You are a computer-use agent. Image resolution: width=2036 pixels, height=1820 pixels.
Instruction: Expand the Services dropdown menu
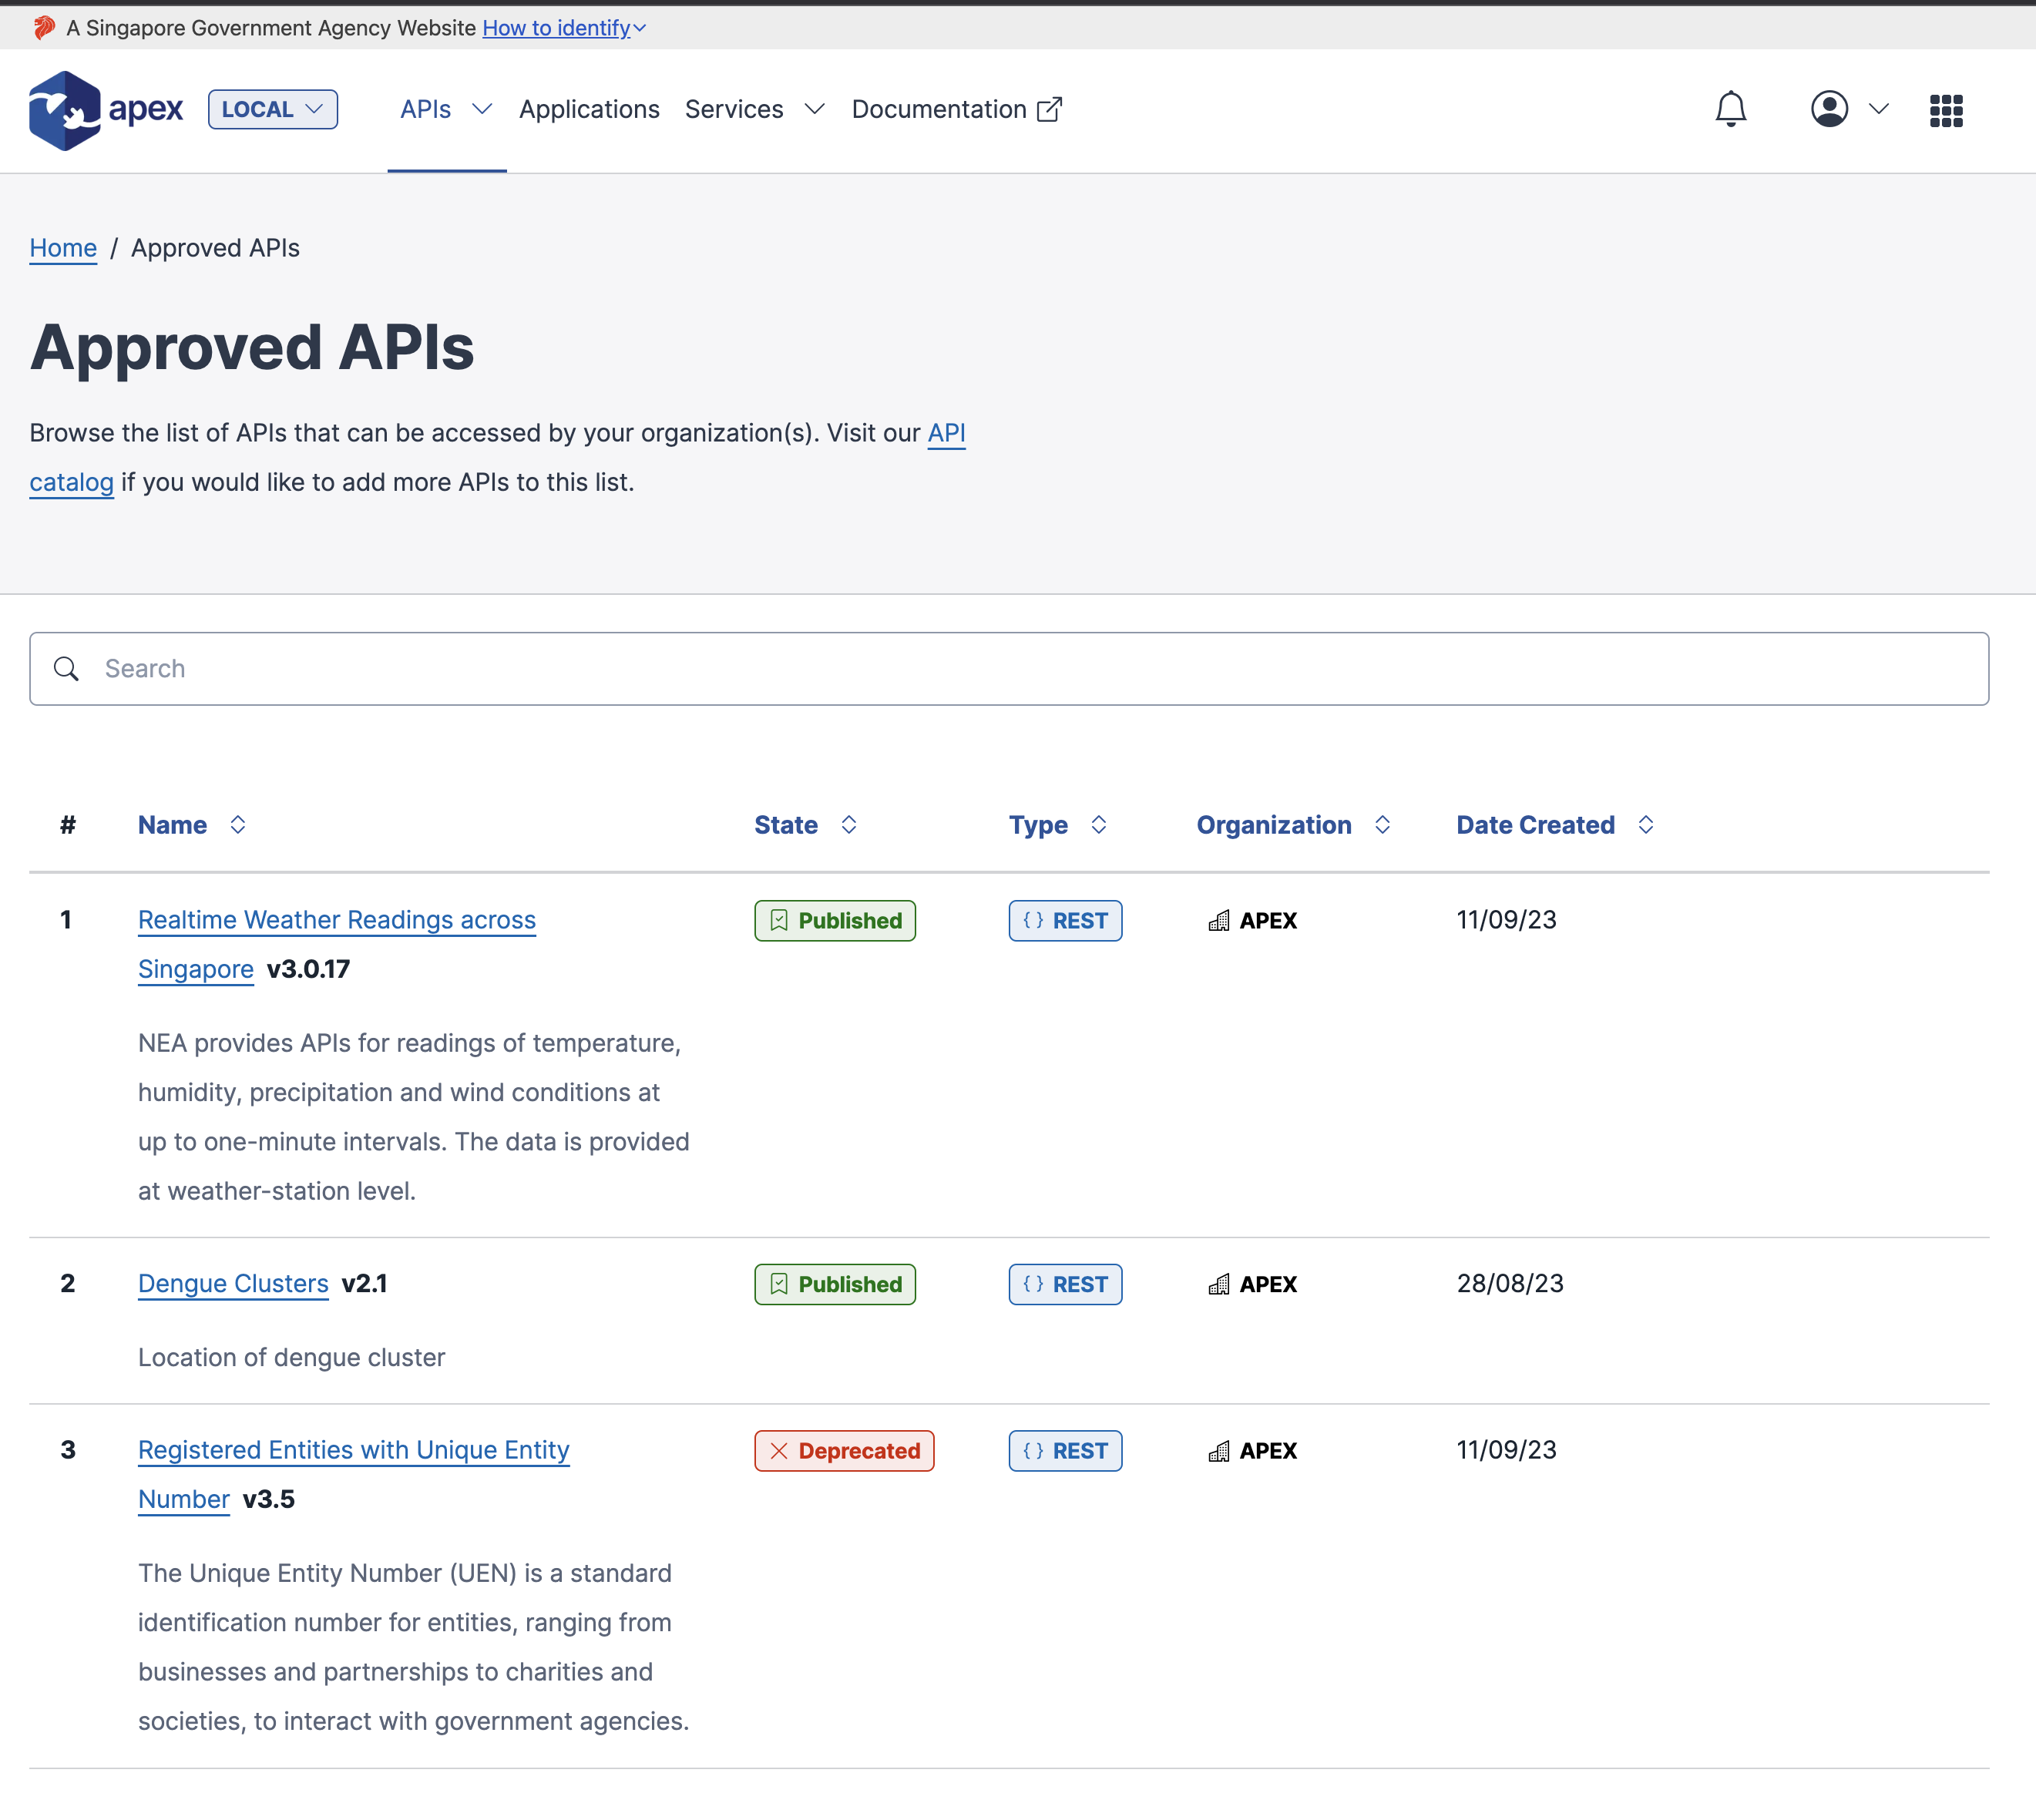tap(755, 109)
